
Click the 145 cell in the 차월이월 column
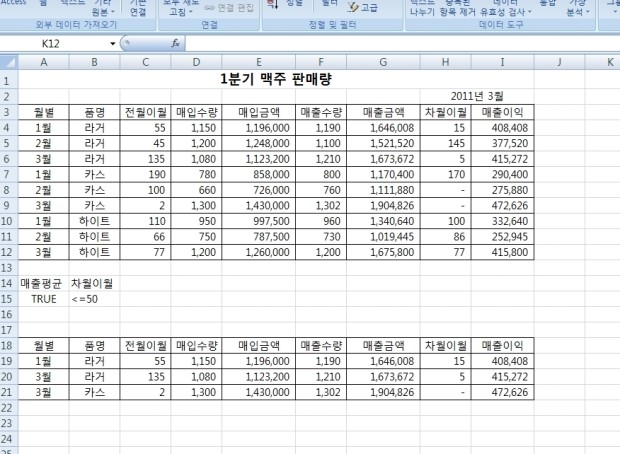[x=446, y=143]
